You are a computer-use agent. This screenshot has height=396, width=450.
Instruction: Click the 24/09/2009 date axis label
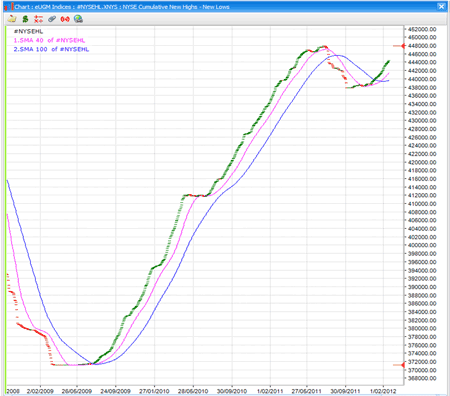(116, 391)
